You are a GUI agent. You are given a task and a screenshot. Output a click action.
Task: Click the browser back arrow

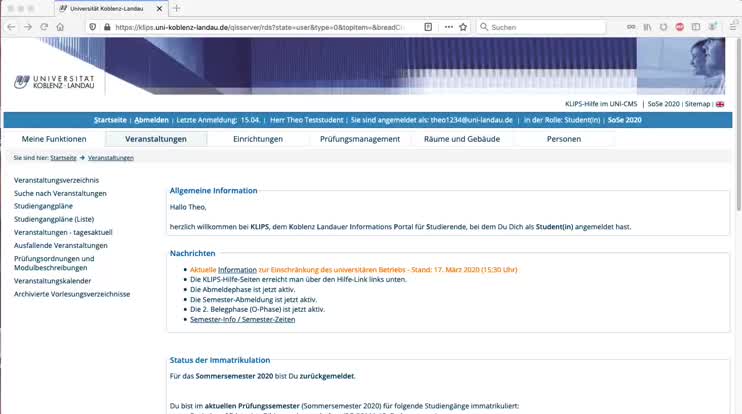pos(11,27)
